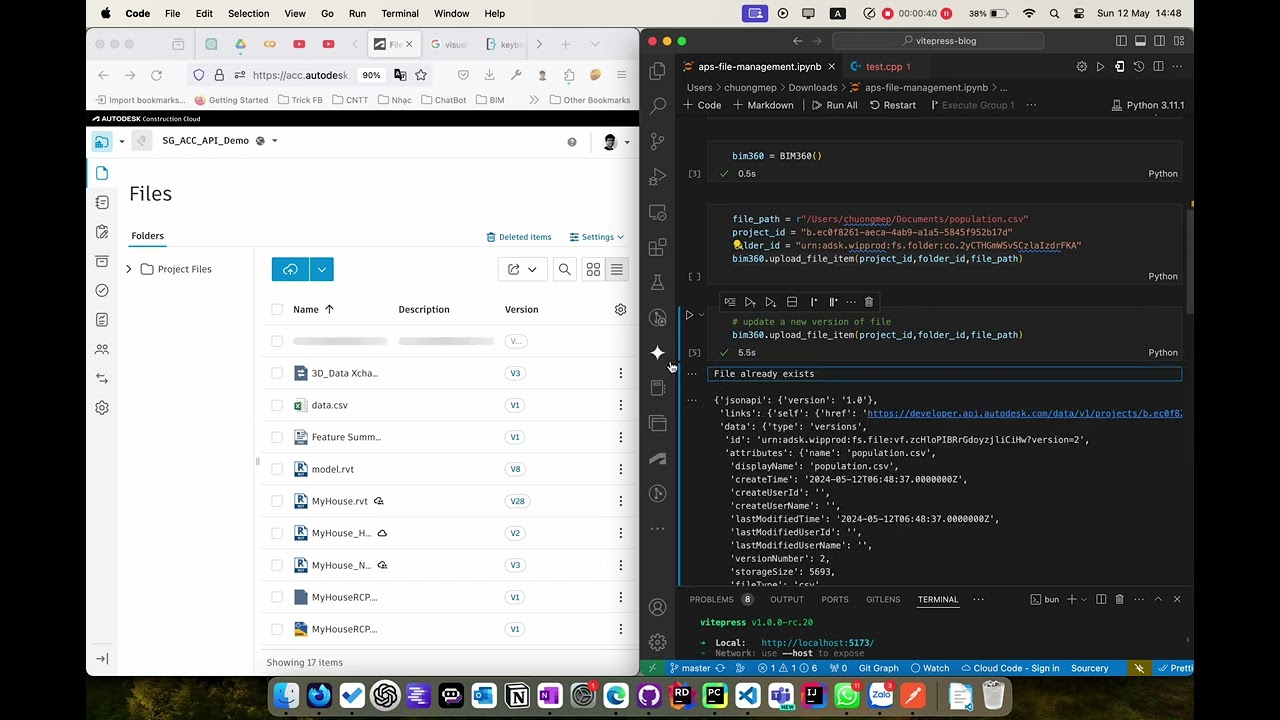Add a Markdown cell to the notebook
This screenshot has height=720, width=1280.
pyautogui.click(x=763, y=105)
